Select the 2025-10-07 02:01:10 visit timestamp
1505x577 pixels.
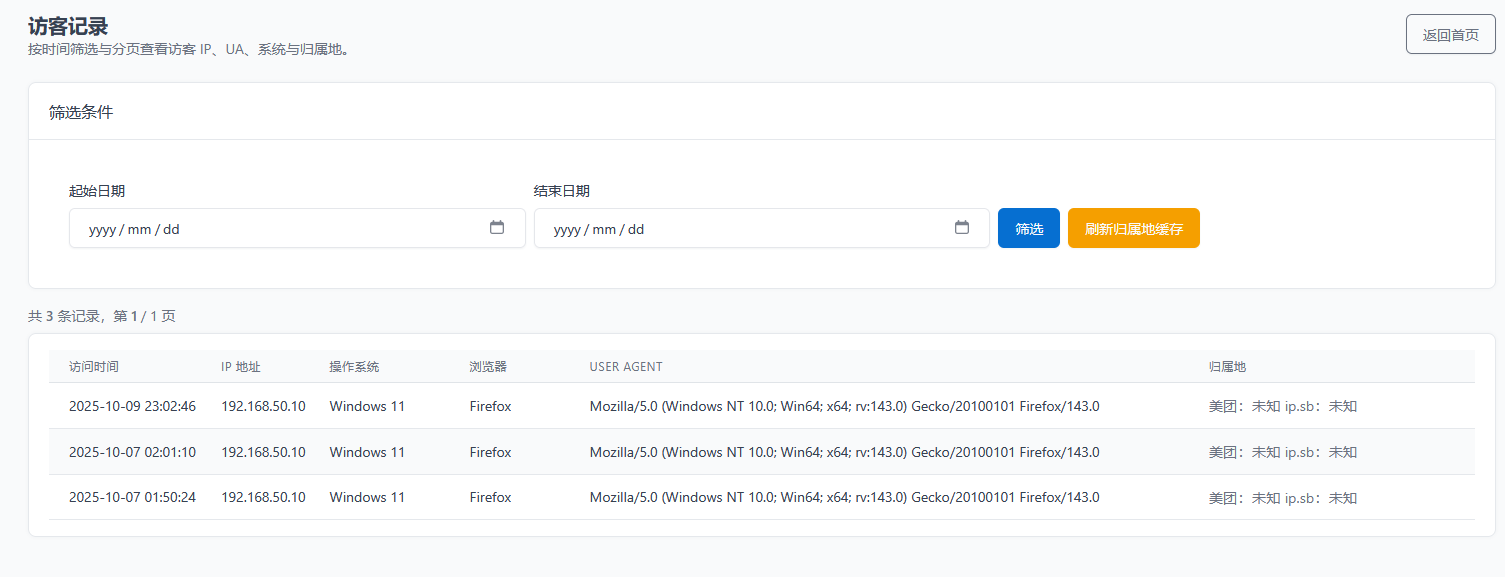click(132, 452)
